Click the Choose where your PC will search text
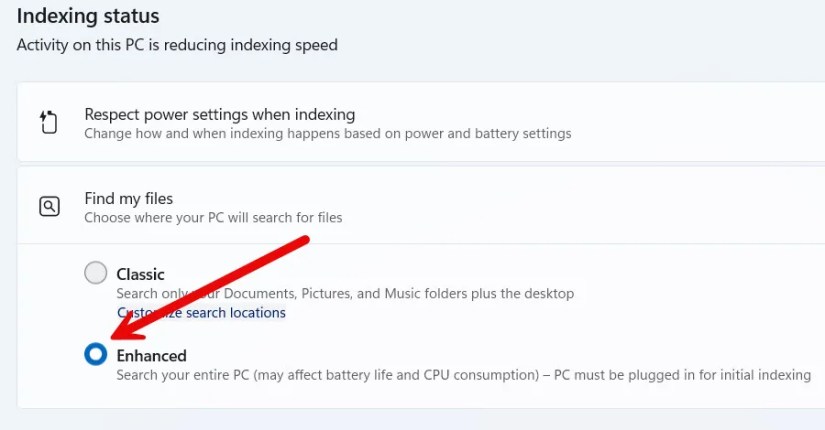825x430 pixels. tap(213, 217)
